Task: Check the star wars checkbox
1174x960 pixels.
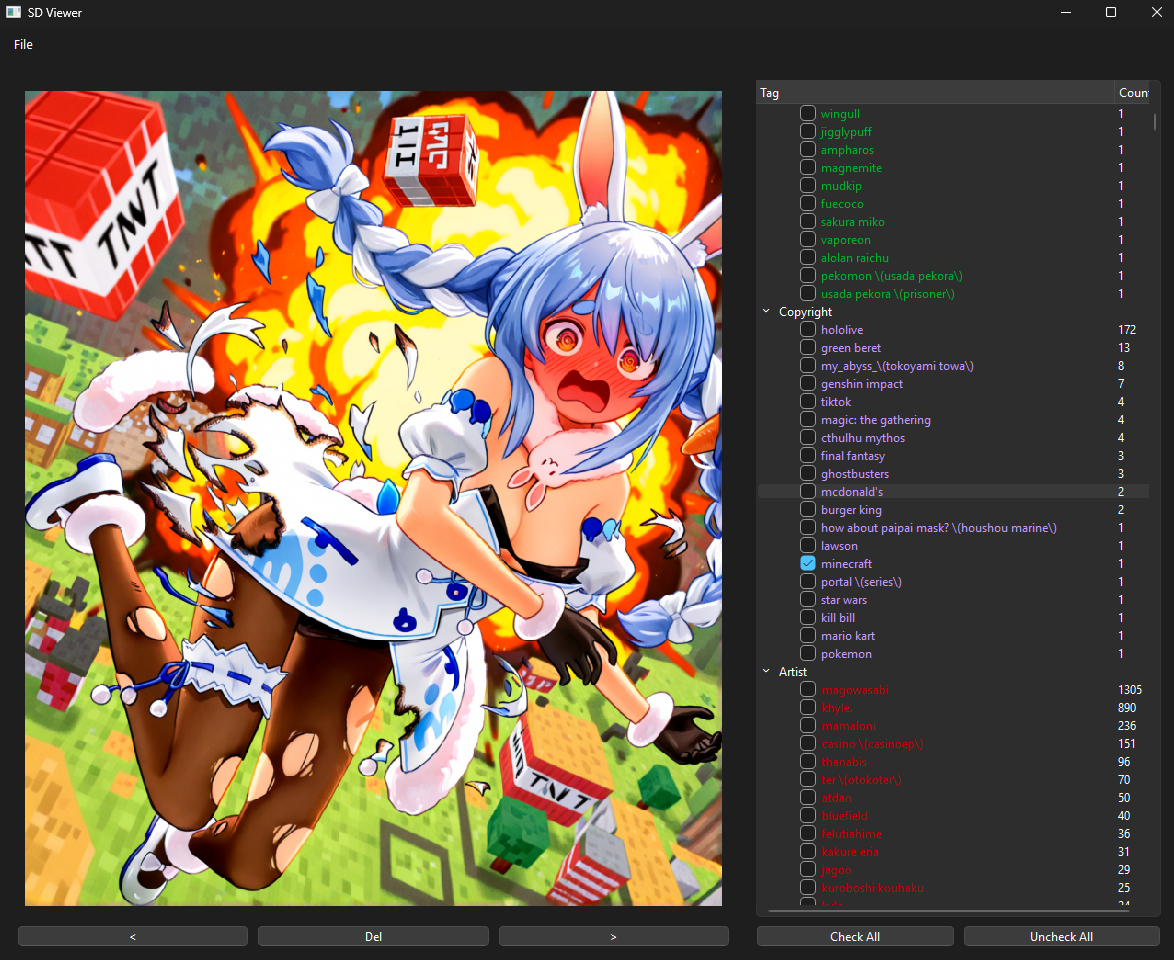Action: 808,600
